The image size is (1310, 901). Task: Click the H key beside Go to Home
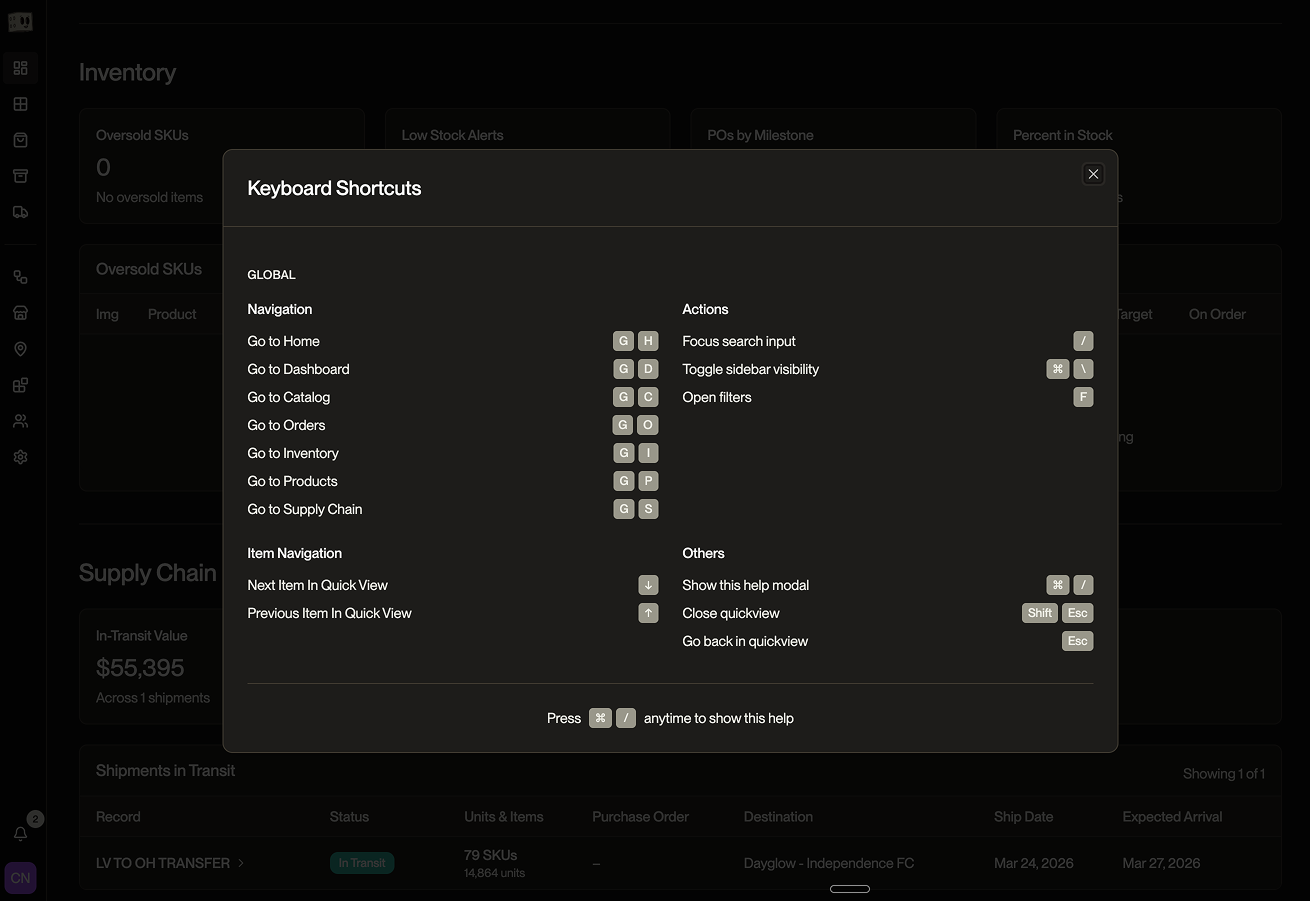tap(648, 341)
